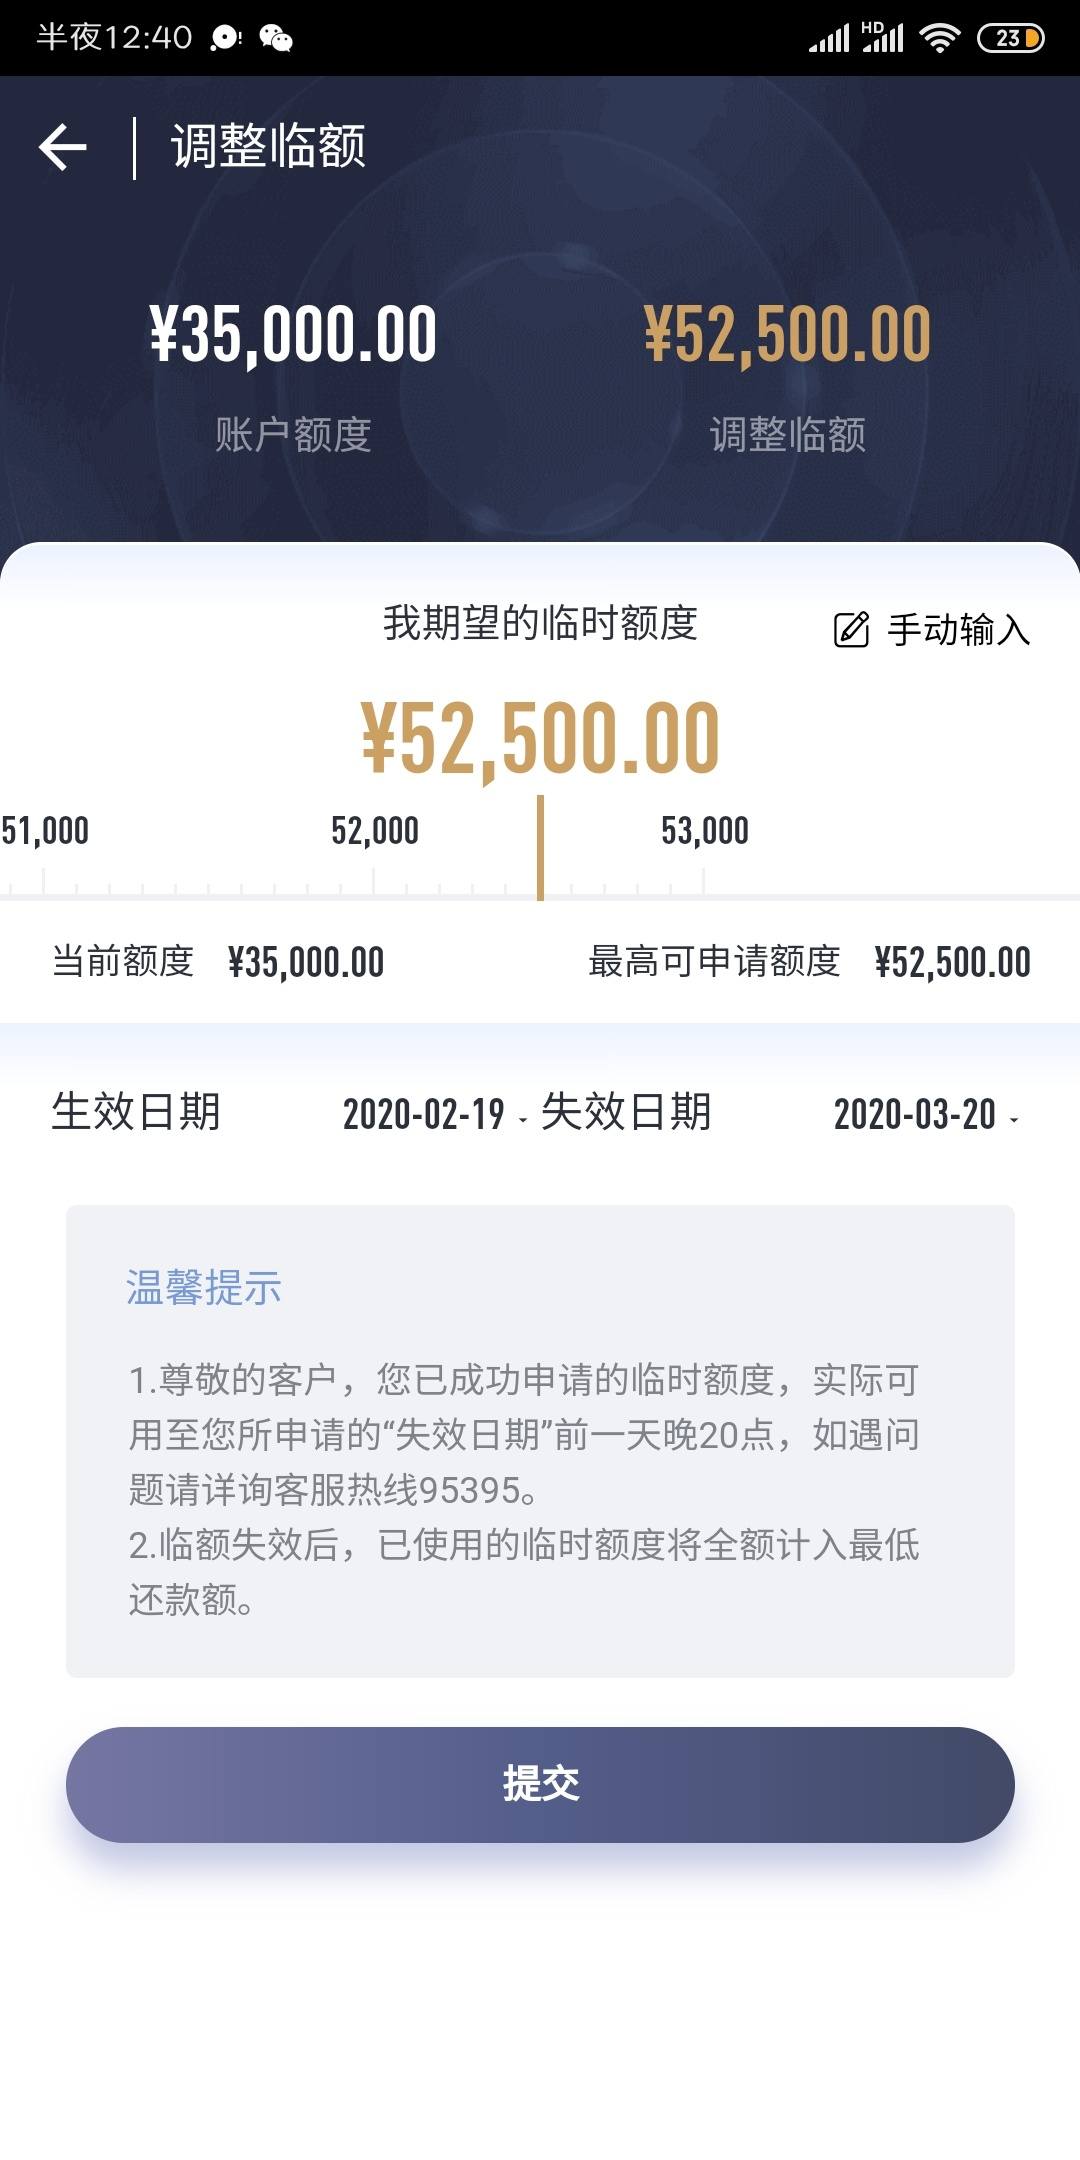Tap the mobile signal strength icon
The image size is (1080, 2160).
pyautogui.click(x=829, y=38)
